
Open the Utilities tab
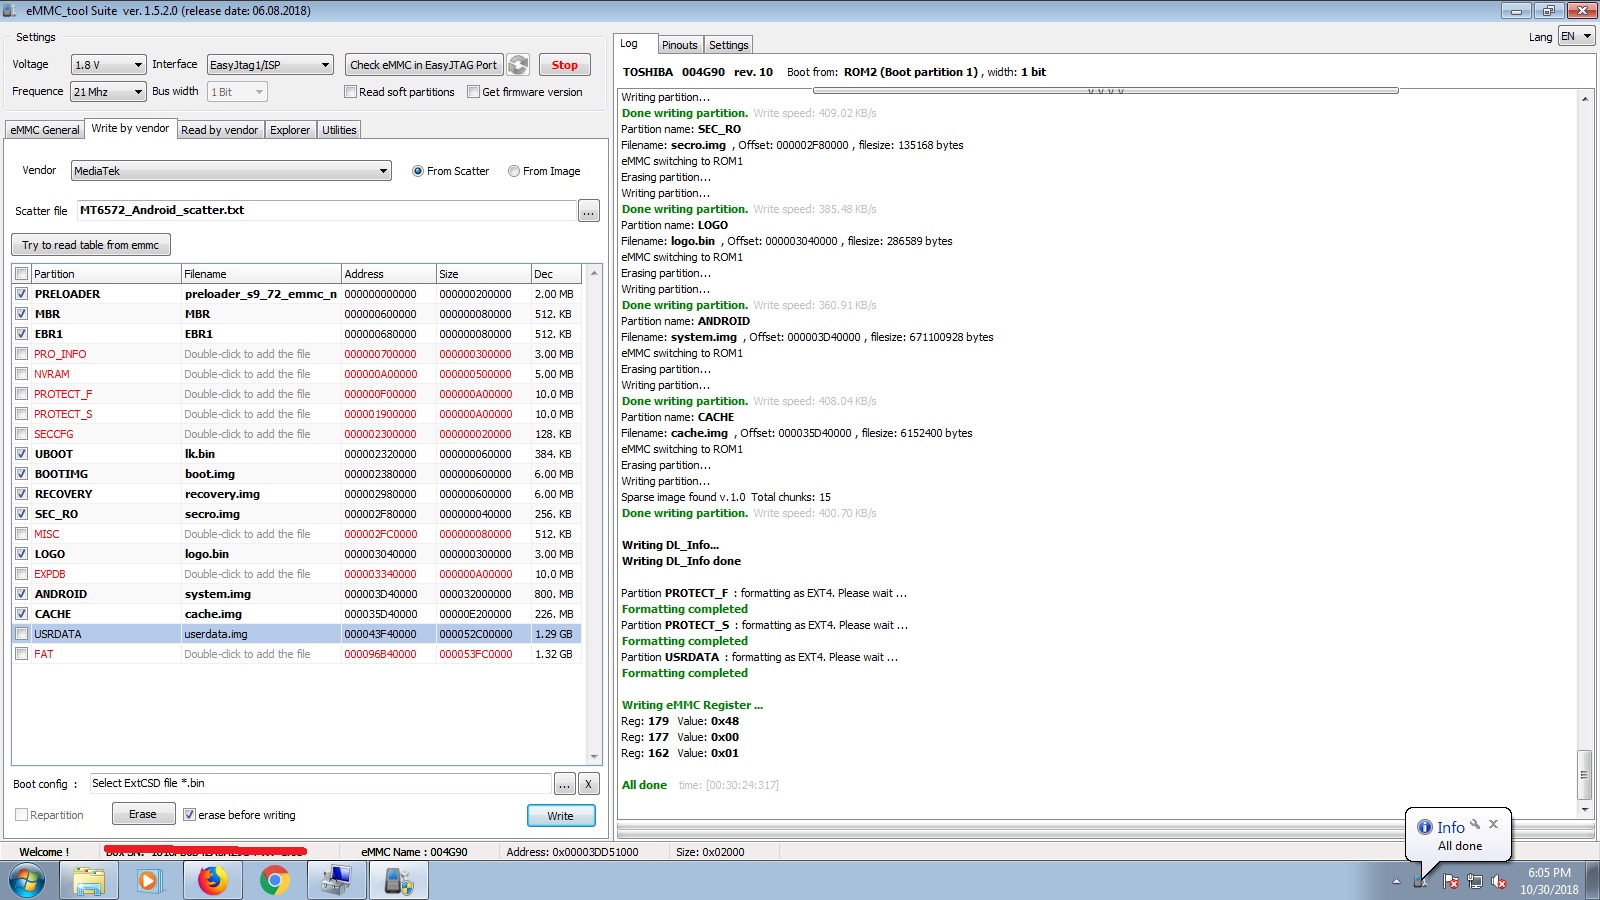point(339,130)
